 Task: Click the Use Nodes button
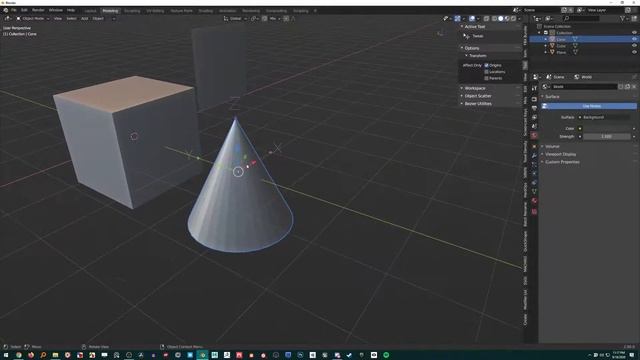coord(589,106)
